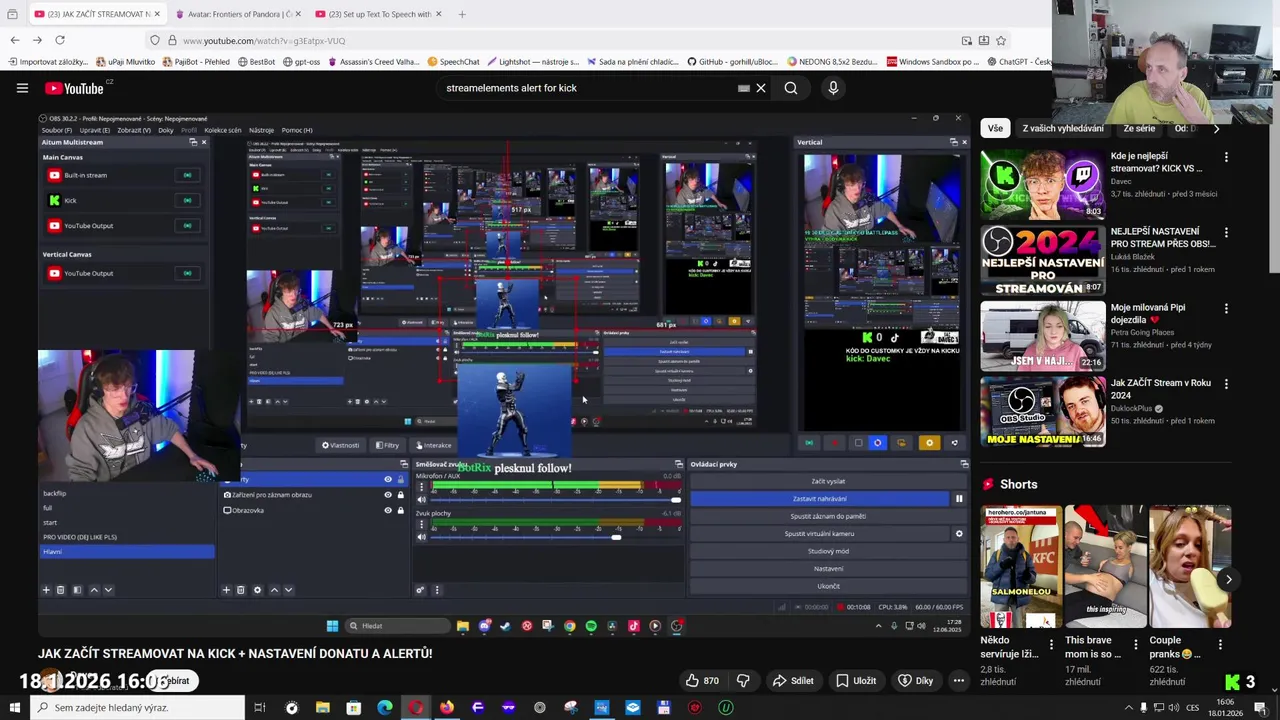Screen dimensions: 1280x720
Task: Reload the current YouTube page
Action: [x=60, y=40]
